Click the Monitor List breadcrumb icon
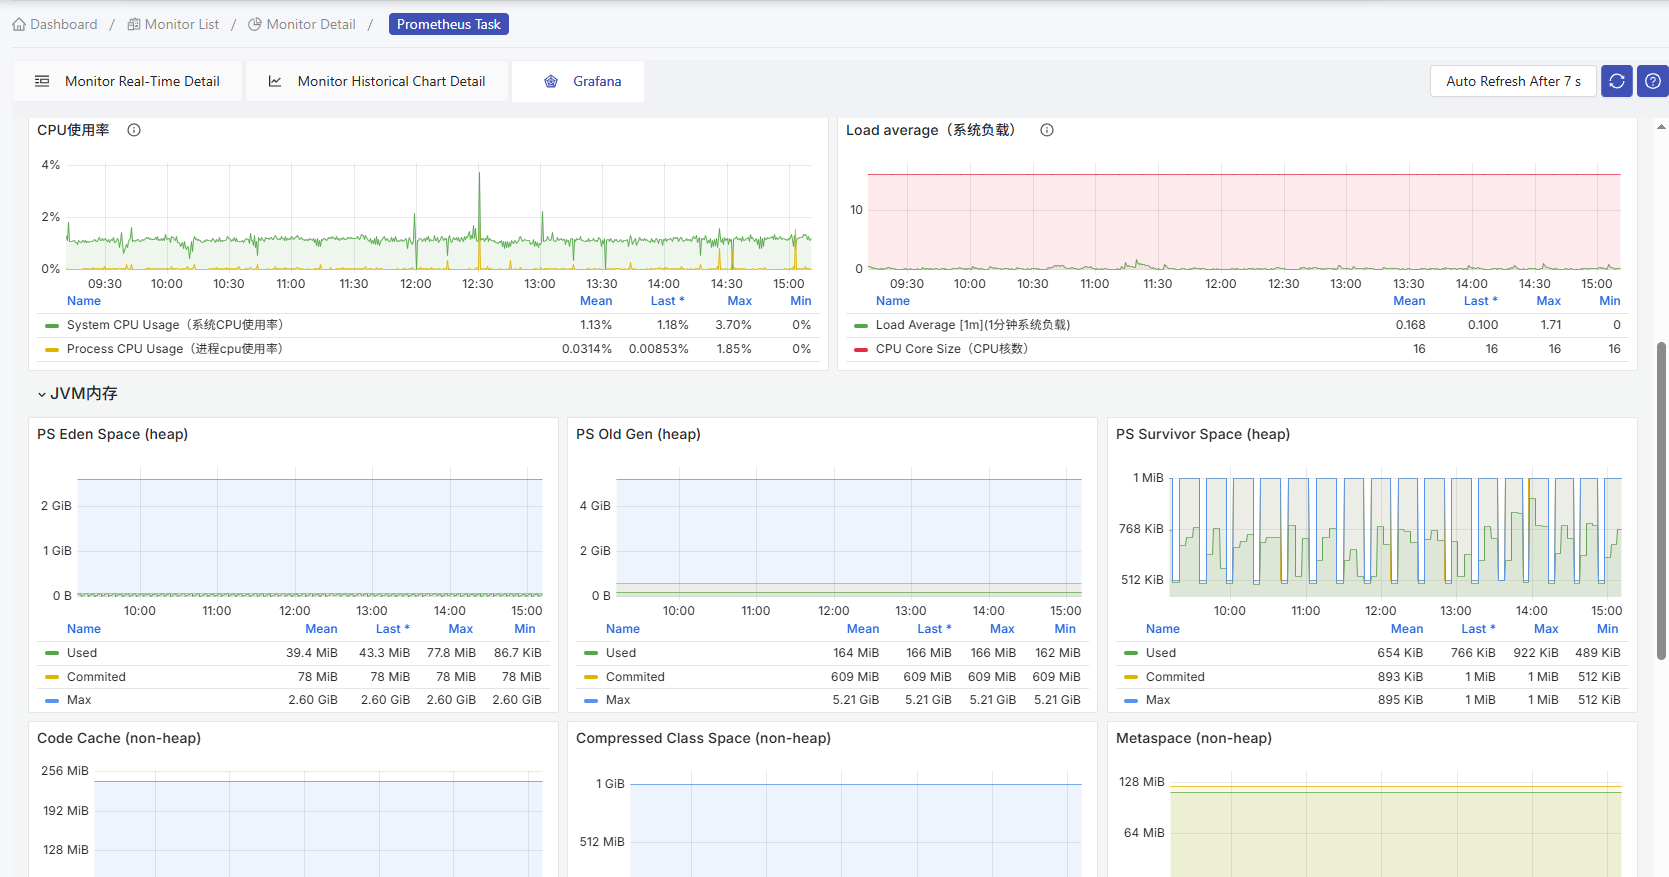 (x=134, y=24)
